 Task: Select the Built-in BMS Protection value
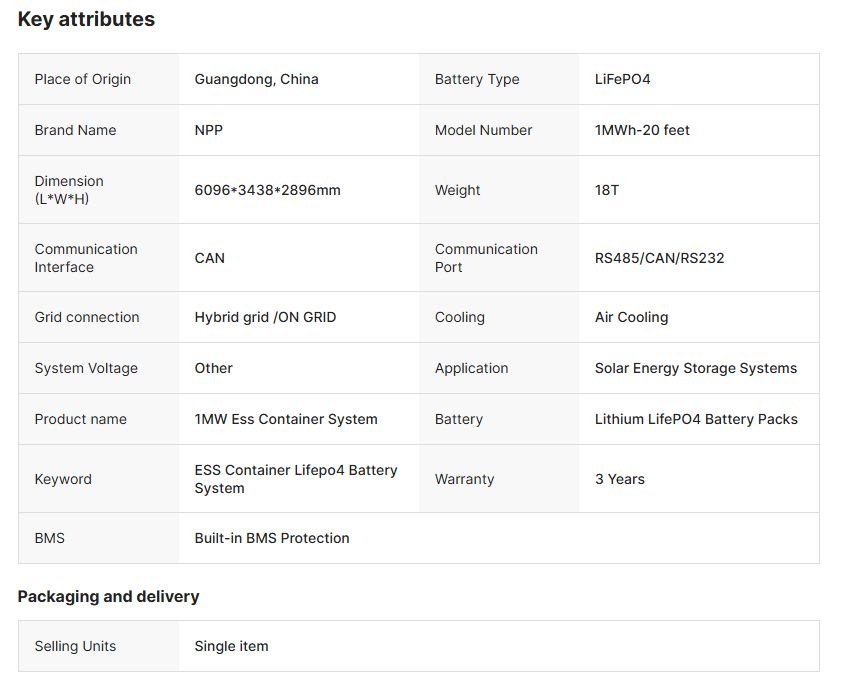(272, 538)
